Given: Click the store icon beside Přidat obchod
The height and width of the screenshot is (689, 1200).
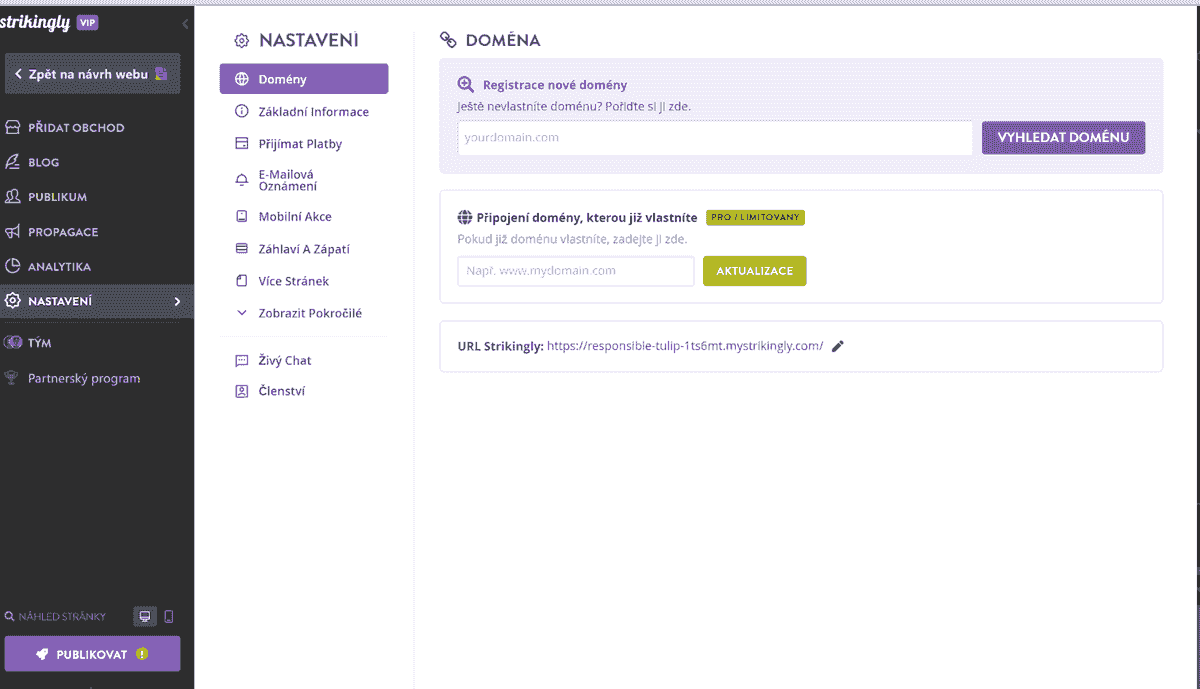Looking at the screenshot, I should click(12, 128).
